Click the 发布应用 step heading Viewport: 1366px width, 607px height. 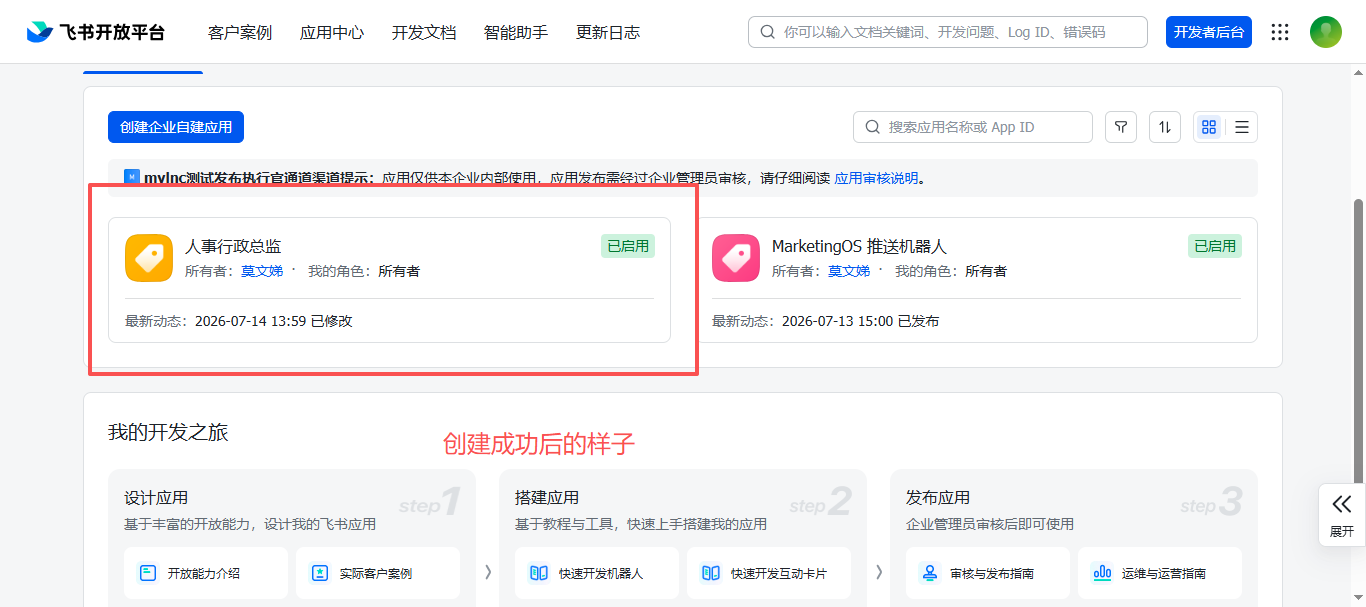938,498
